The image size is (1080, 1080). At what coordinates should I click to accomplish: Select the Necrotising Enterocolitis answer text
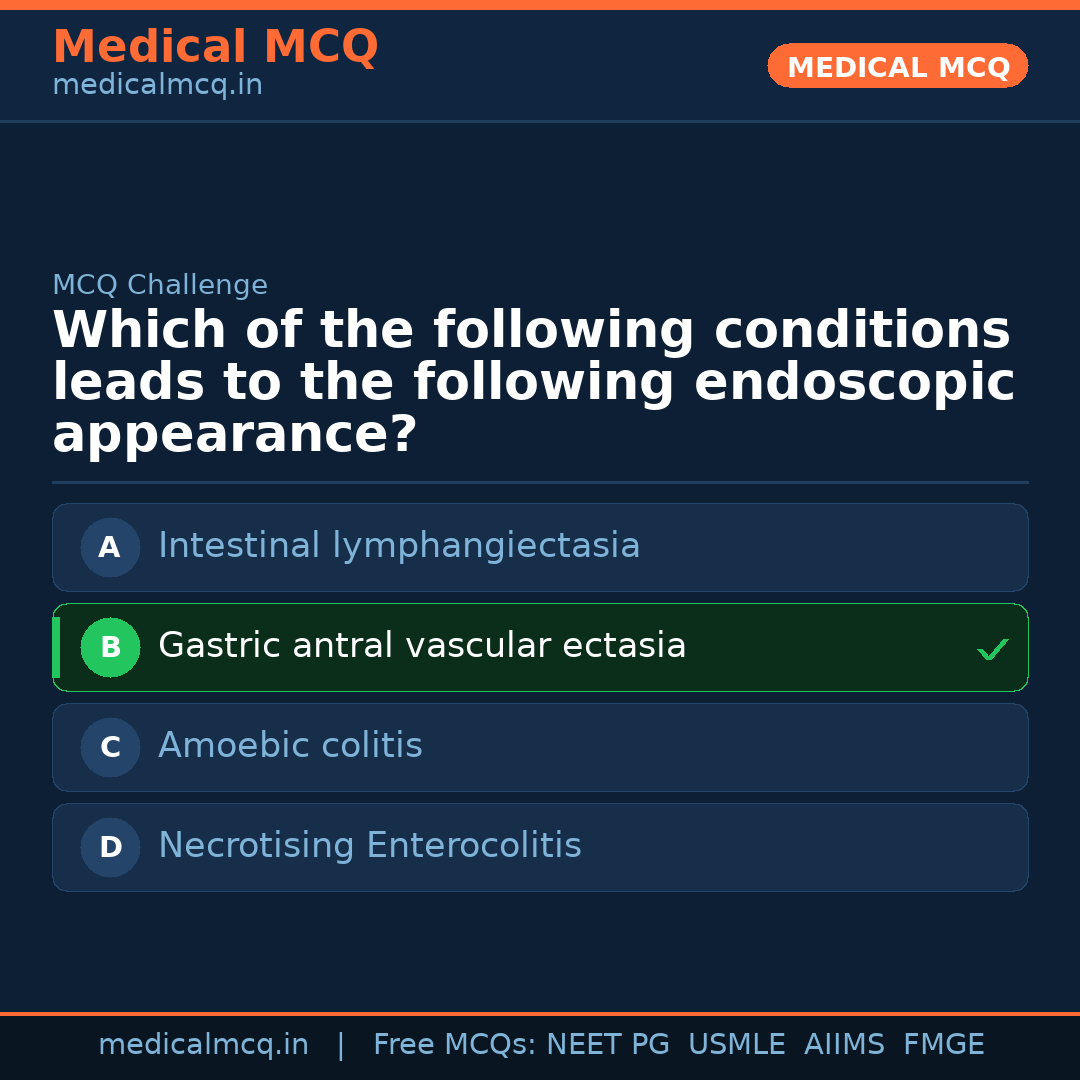(370, 846)
